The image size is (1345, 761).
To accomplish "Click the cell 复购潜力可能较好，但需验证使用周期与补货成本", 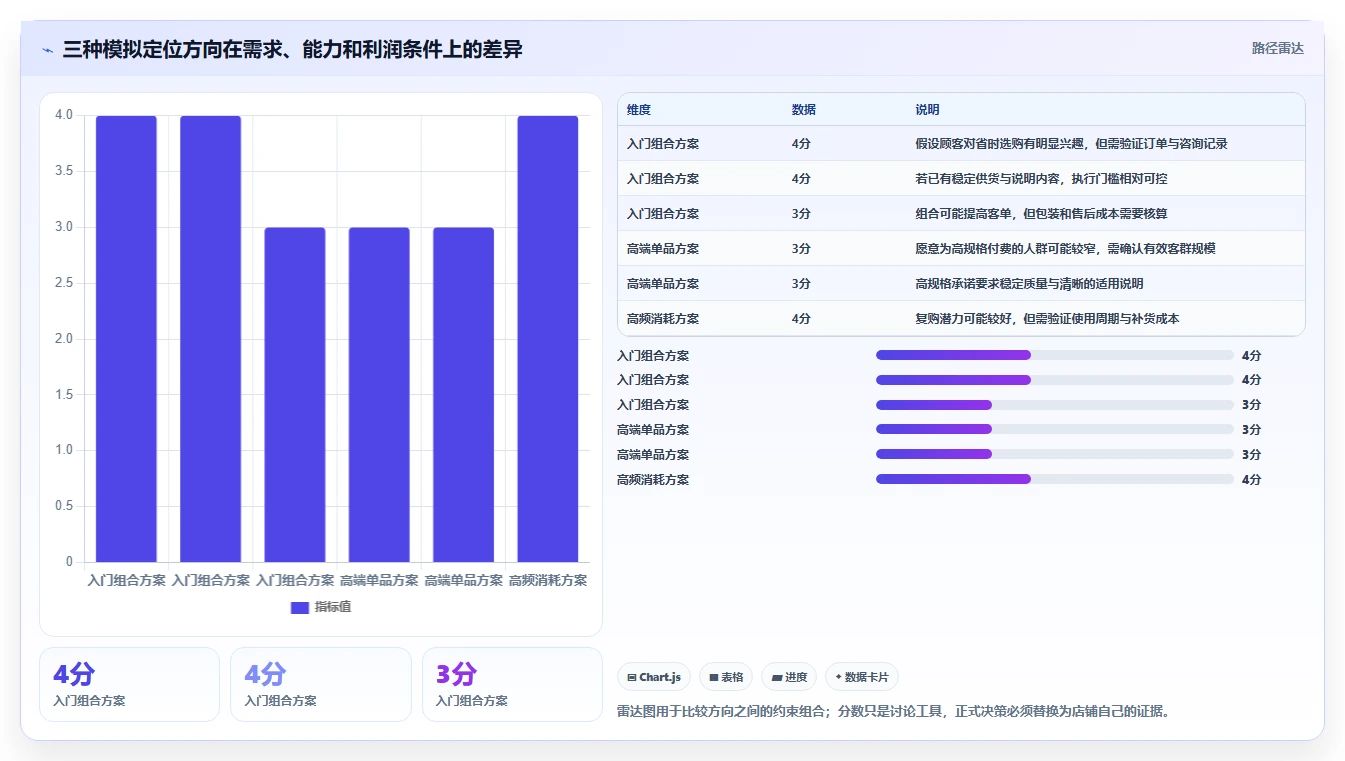I will click(1047, 319).
